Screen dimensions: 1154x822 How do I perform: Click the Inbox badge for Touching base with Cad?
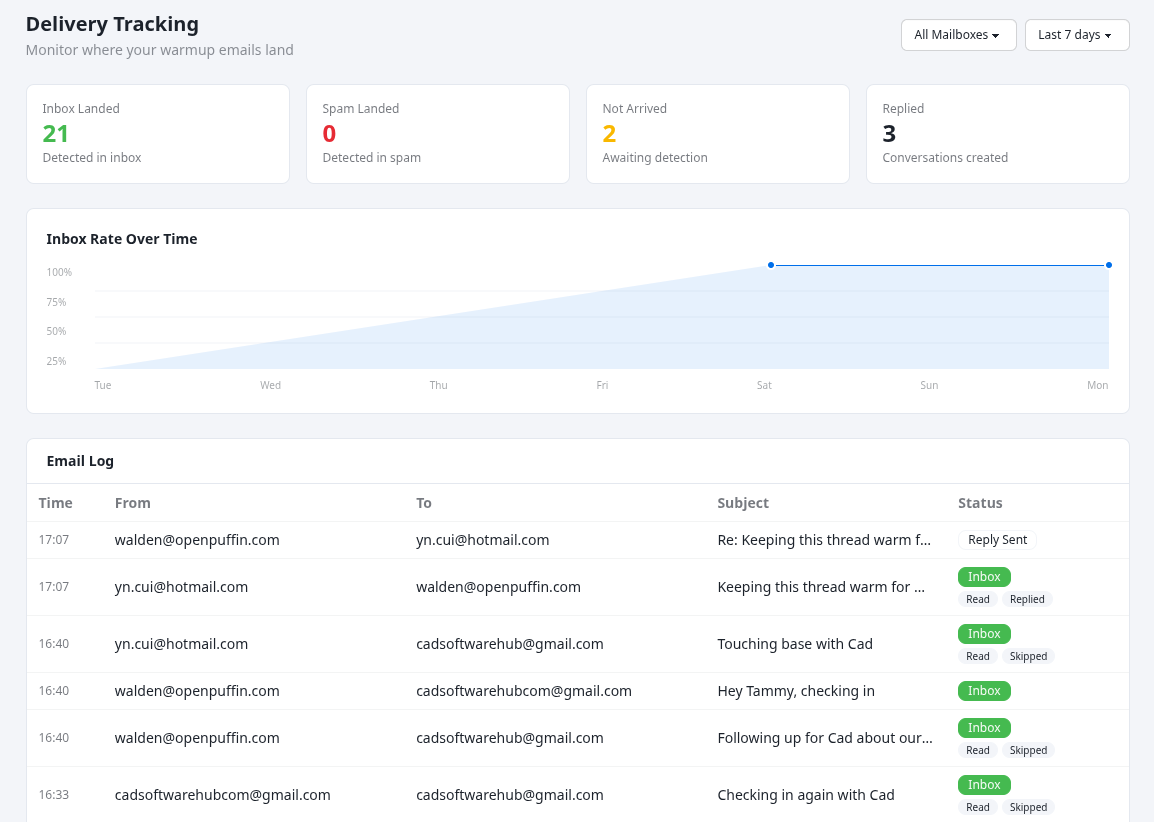(x=983, y=633)
